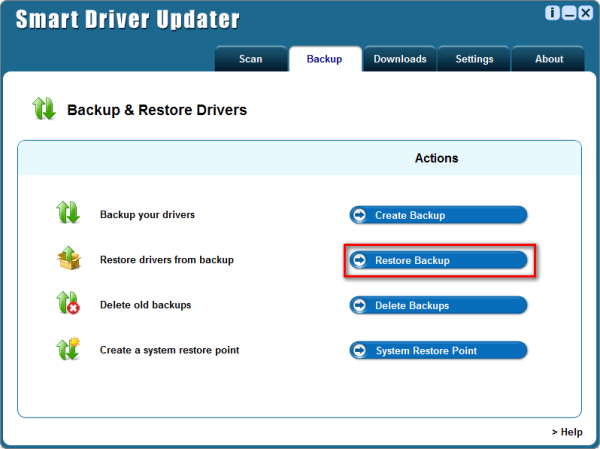This screenshot has height=449, width=600.
Task: Click the green arrows icon beside Backup your drivers
Action: tap(67, 213)
